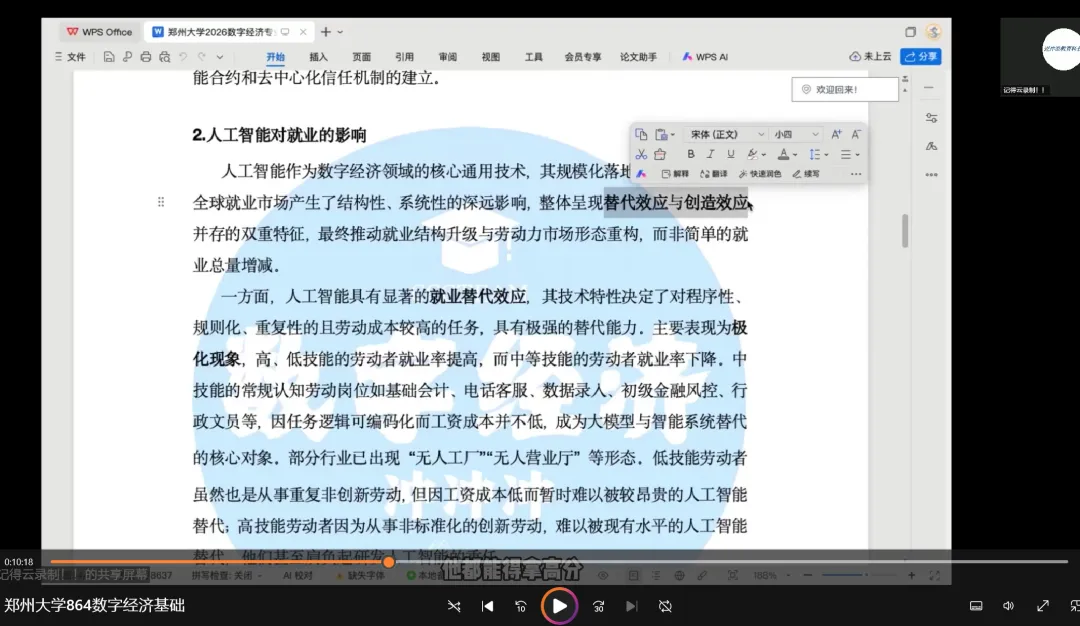Open the WPS AI ribbon tab
1080x626 pixels.
[705, 56]
